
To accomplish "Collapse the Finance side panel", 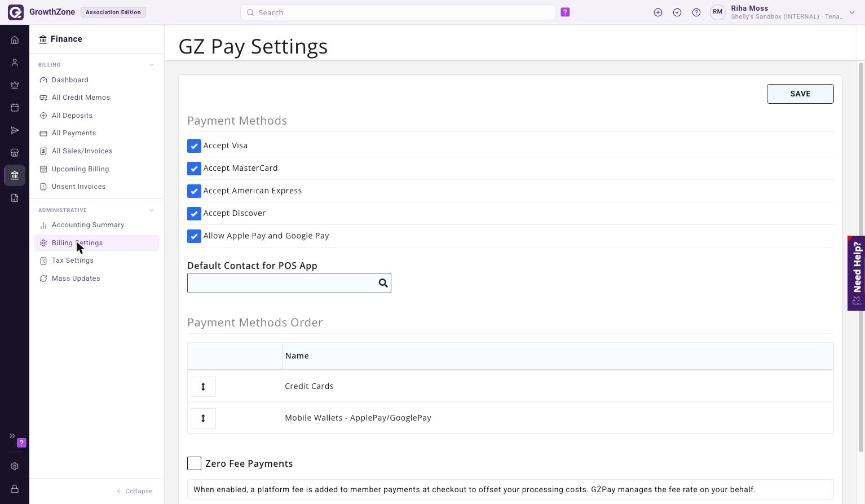I will pos(135,491).
